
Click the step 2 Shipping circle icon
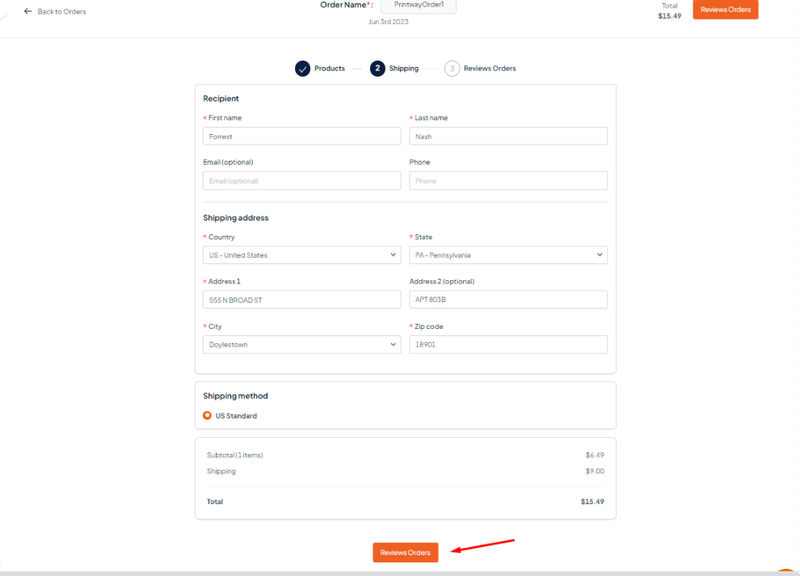(378, 68)
